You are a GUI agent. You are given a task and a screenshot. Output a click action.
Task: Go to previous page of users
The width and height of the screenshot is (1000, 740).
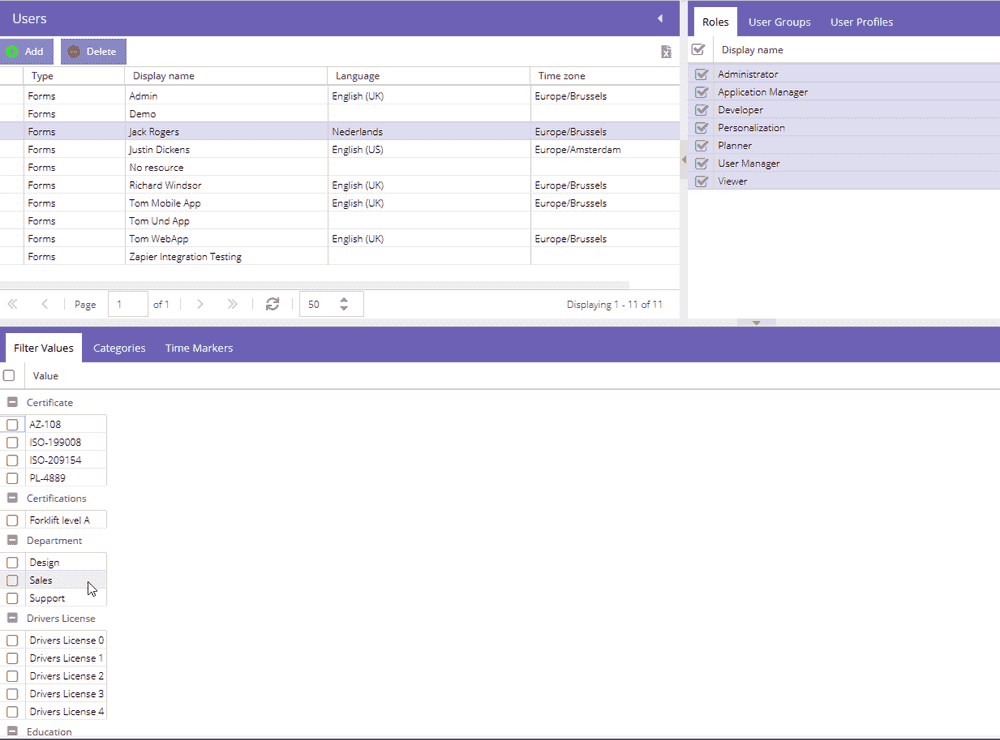pos(45,304)
